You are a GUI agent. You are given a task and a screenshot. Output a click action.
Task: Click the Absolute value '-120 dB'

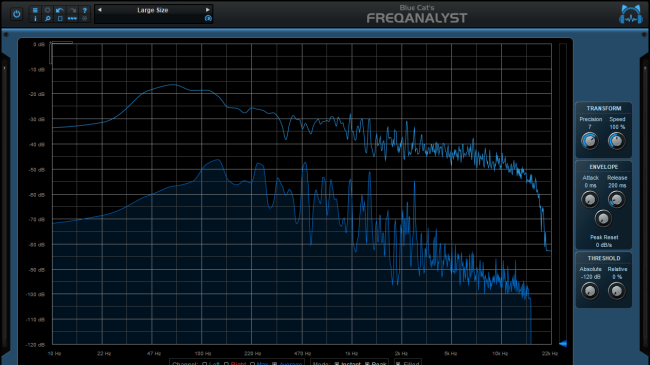(x=590, y=277)
